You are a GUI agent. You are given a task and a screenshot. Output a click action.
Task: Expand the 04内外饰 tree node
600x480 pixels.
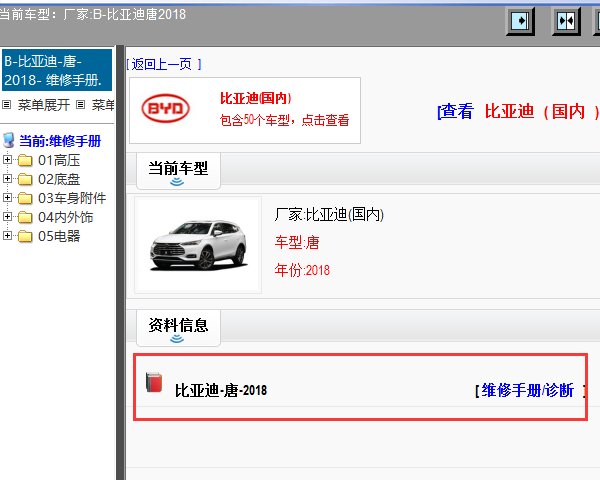[7, 216]
